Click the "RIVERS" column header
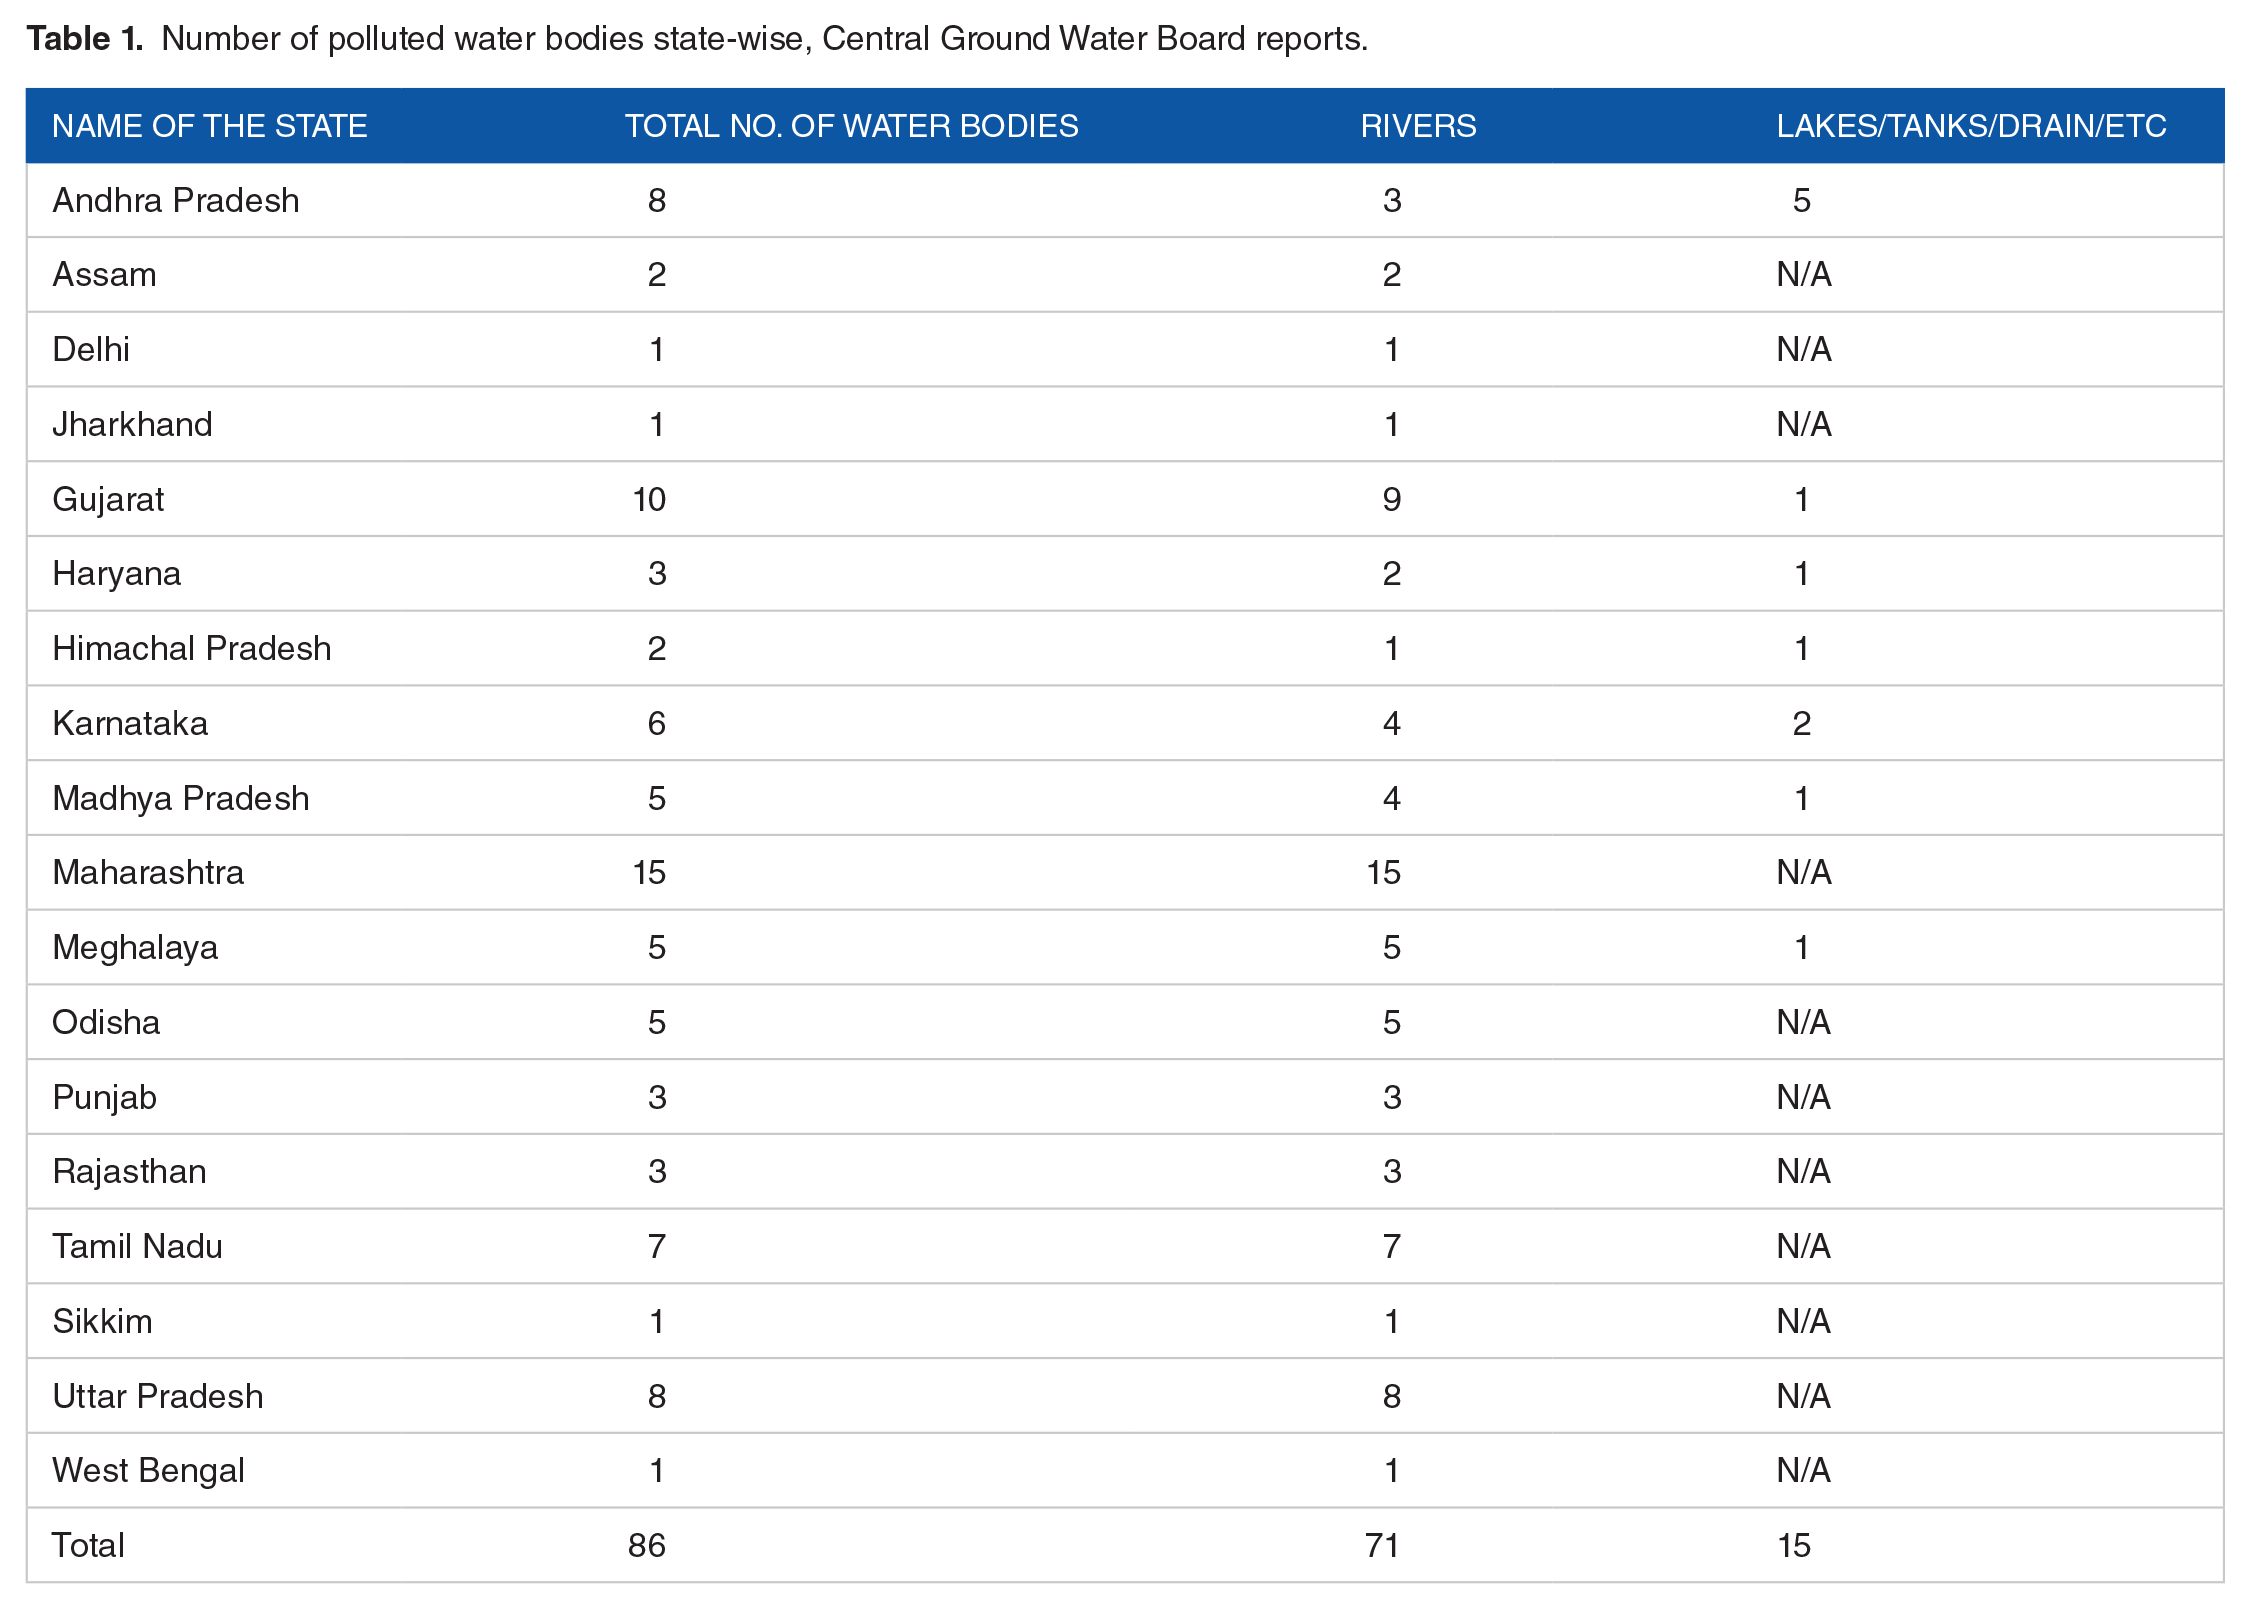This screenshot has height=1609, width=2250. 1417,126
